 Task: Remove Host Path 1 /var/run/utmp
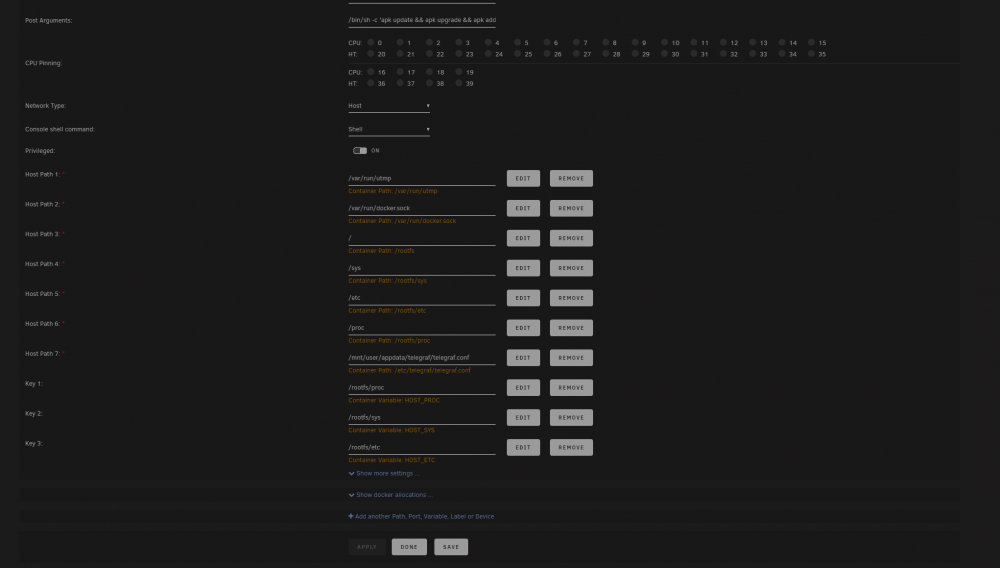[571, 178]
